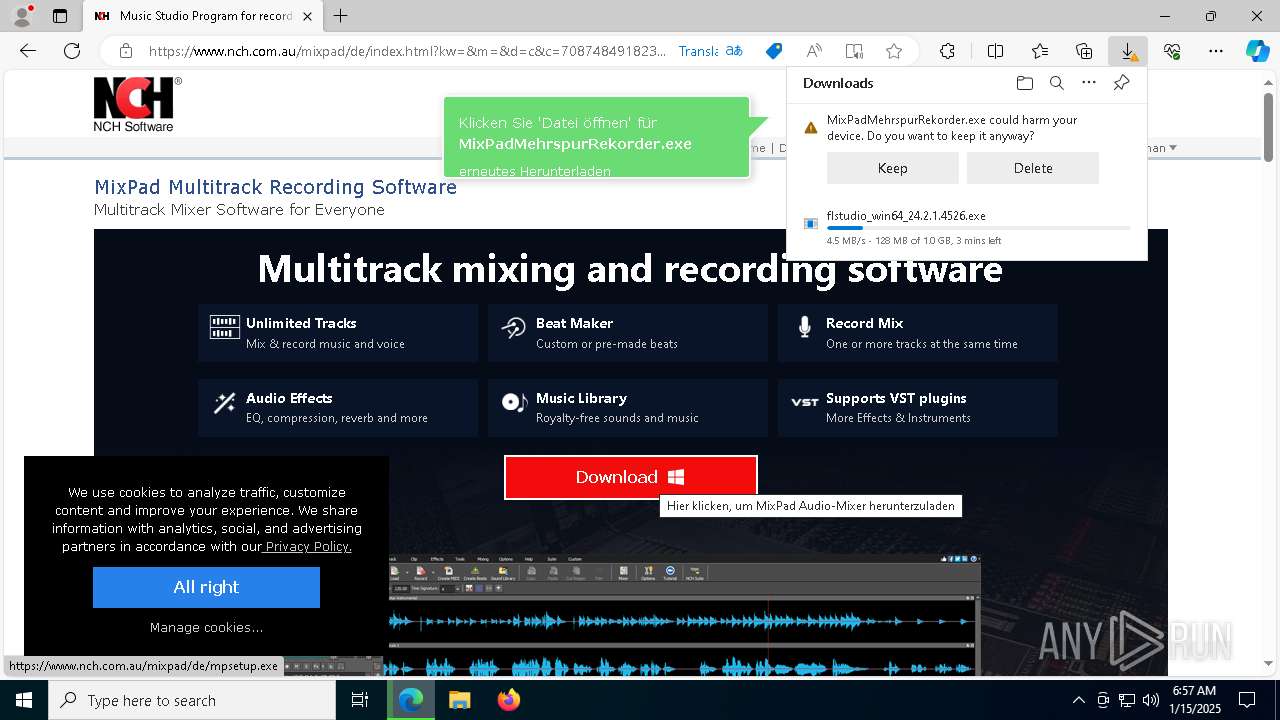Open Browser essentials heart icon
The height and width of the screenshot is (720, 1280).
click(1172, 51)
